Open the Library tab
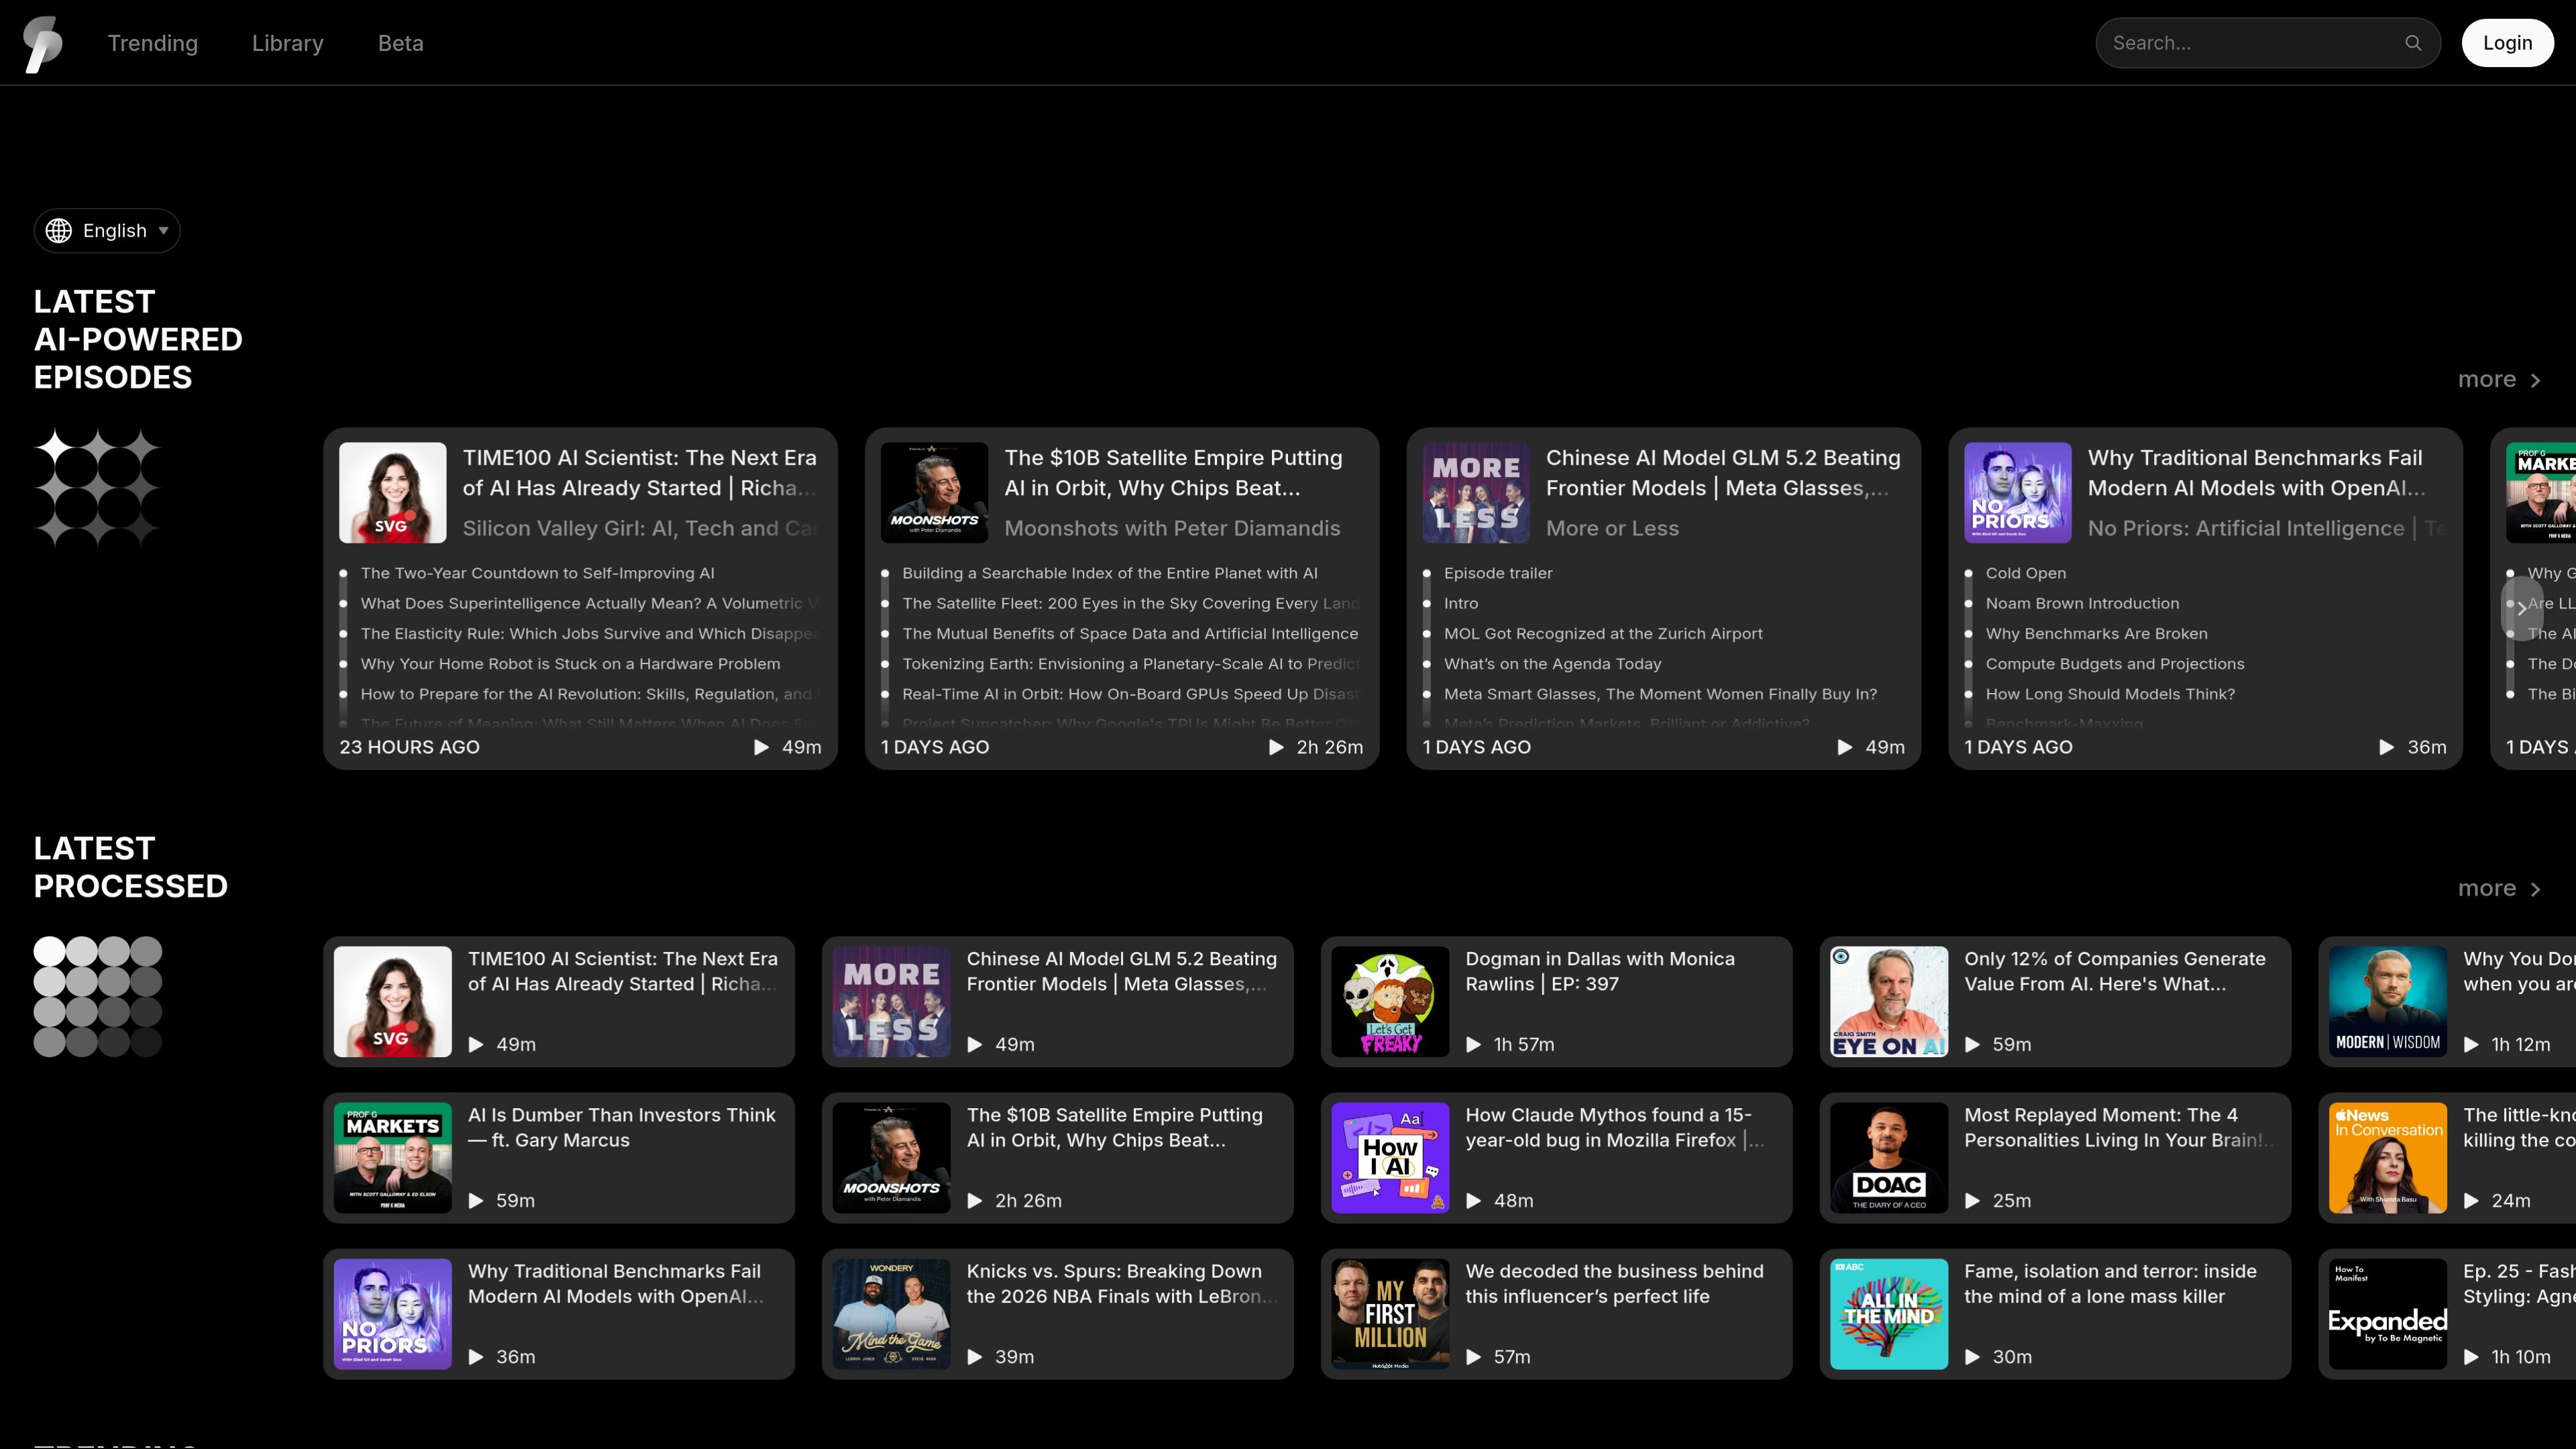 tap(288, 43)
